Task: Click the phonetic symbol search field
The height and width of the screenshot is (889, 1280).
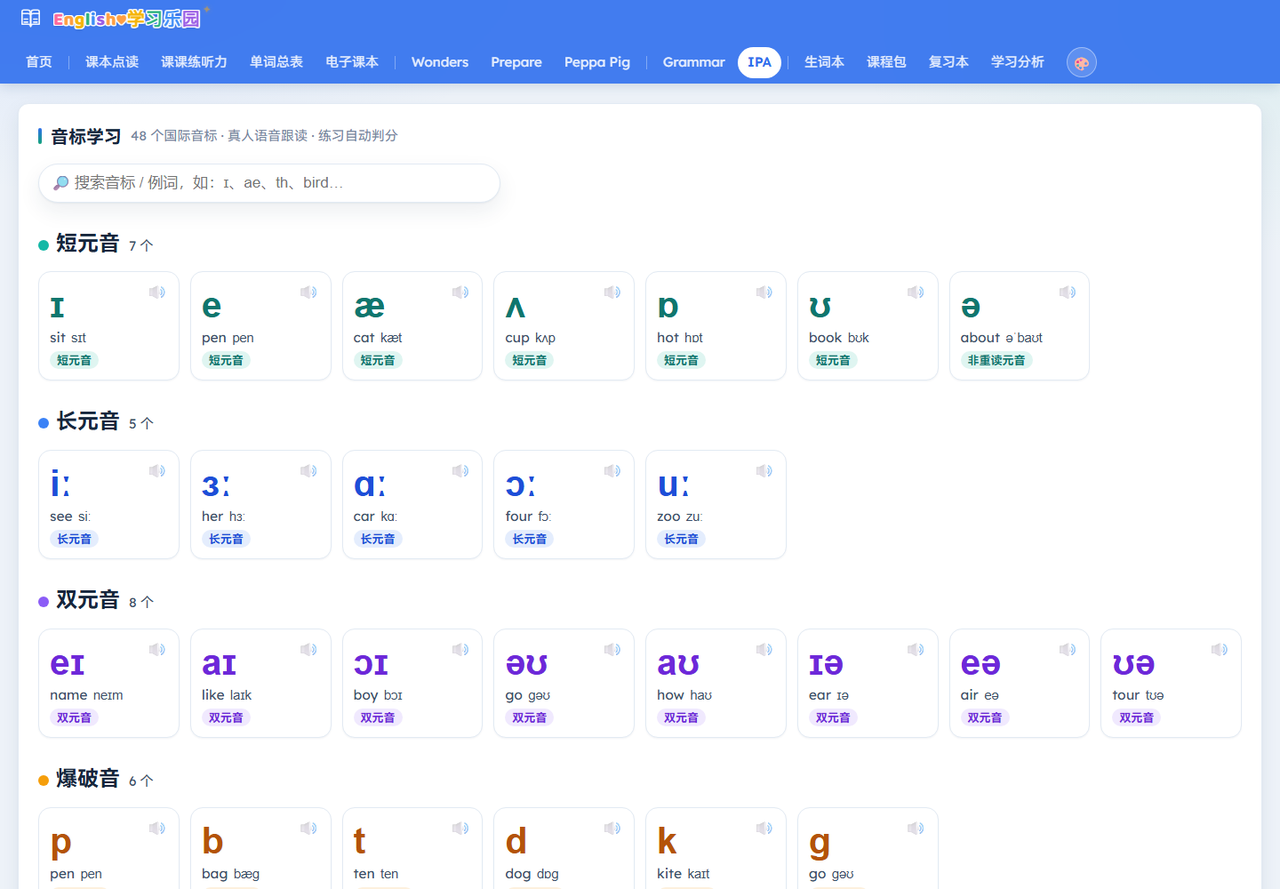Action: [269, 183]
